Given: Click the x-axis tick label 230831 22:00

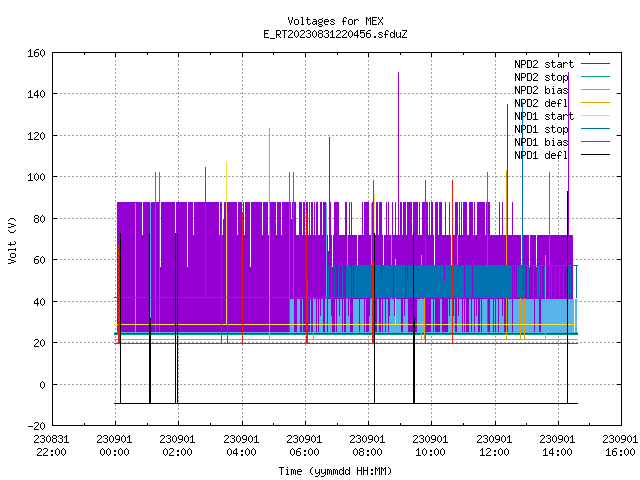Looking at the screenshot, I should pyautogui.click(x=51, y=446).
